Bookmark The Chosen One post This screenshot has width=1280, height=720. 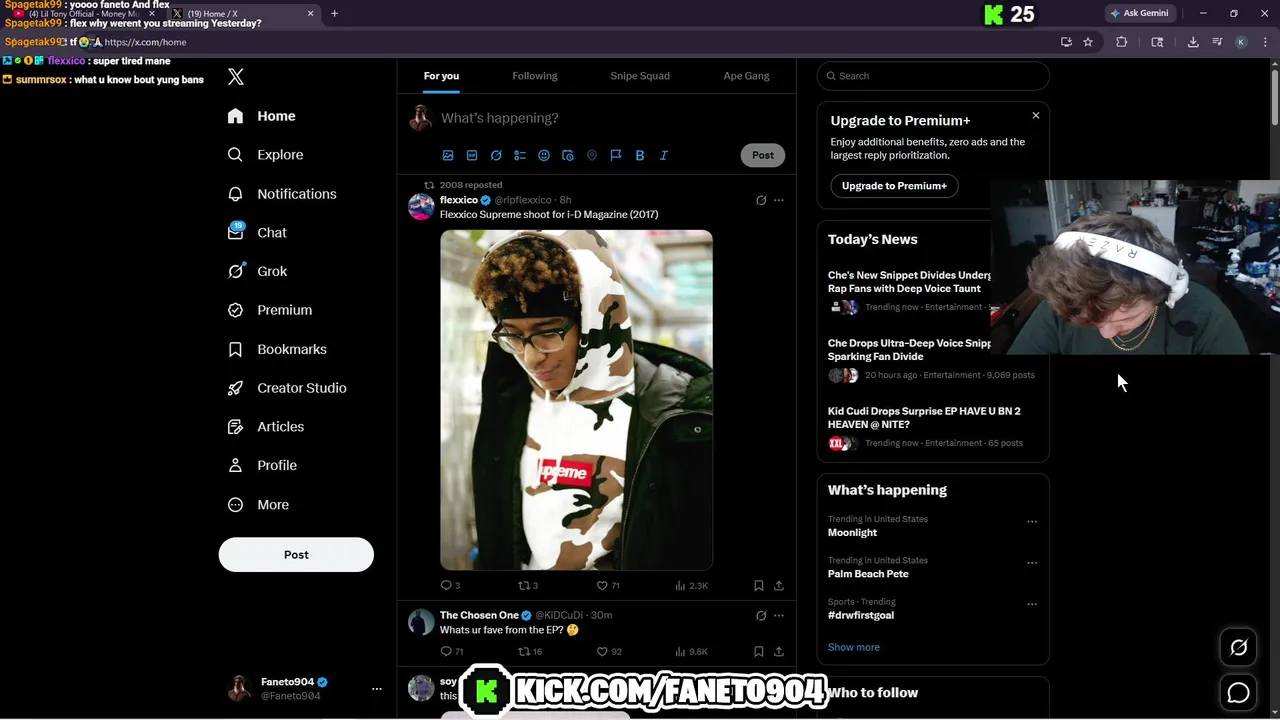coord(759,651)
